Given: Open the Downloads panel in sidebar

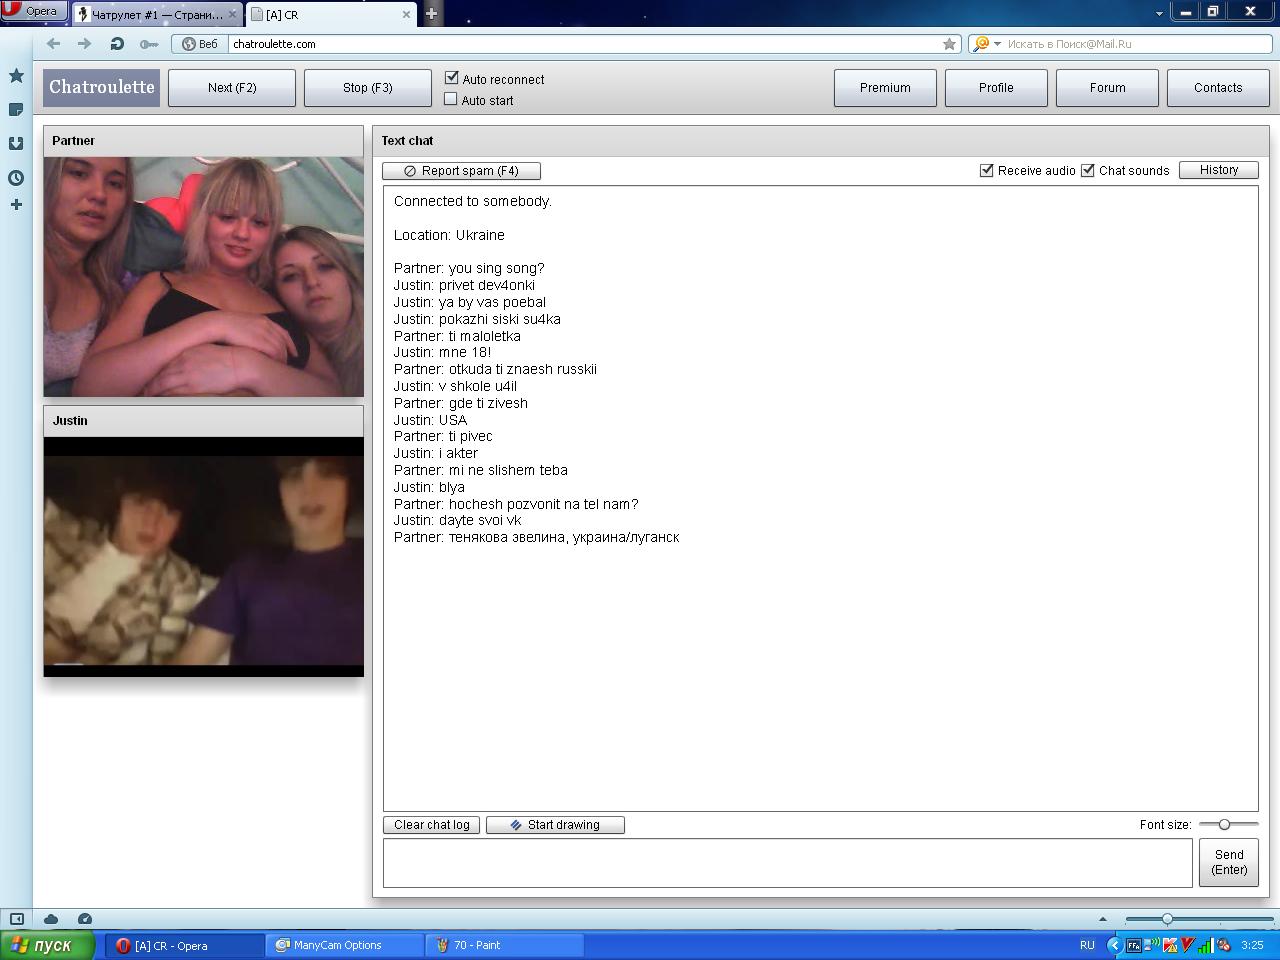Looking at the screenshot, I should tap(16, 144).
